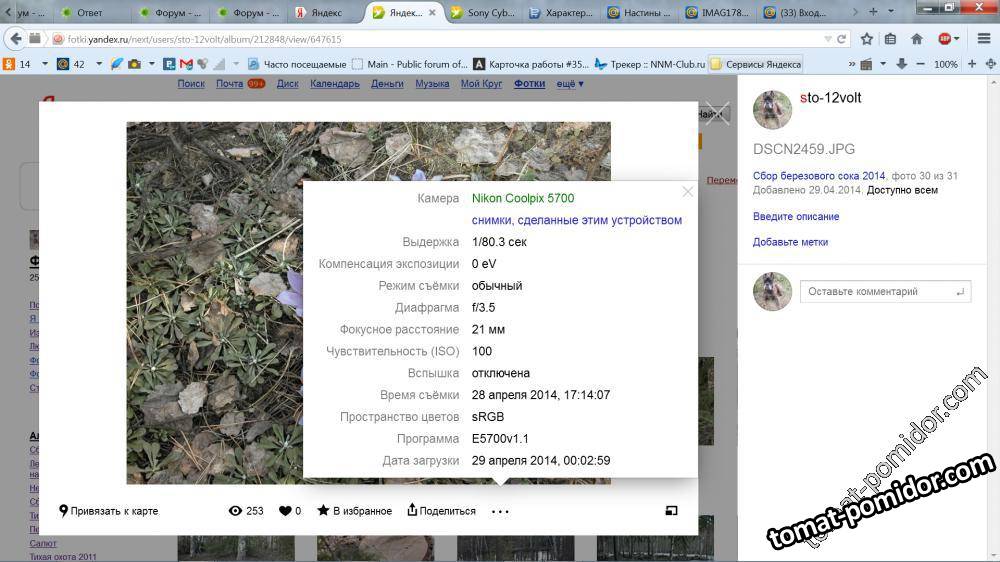Open снимки, сделанные этим устройством link
Screen dimensions: 1000x562
point(577,220)
